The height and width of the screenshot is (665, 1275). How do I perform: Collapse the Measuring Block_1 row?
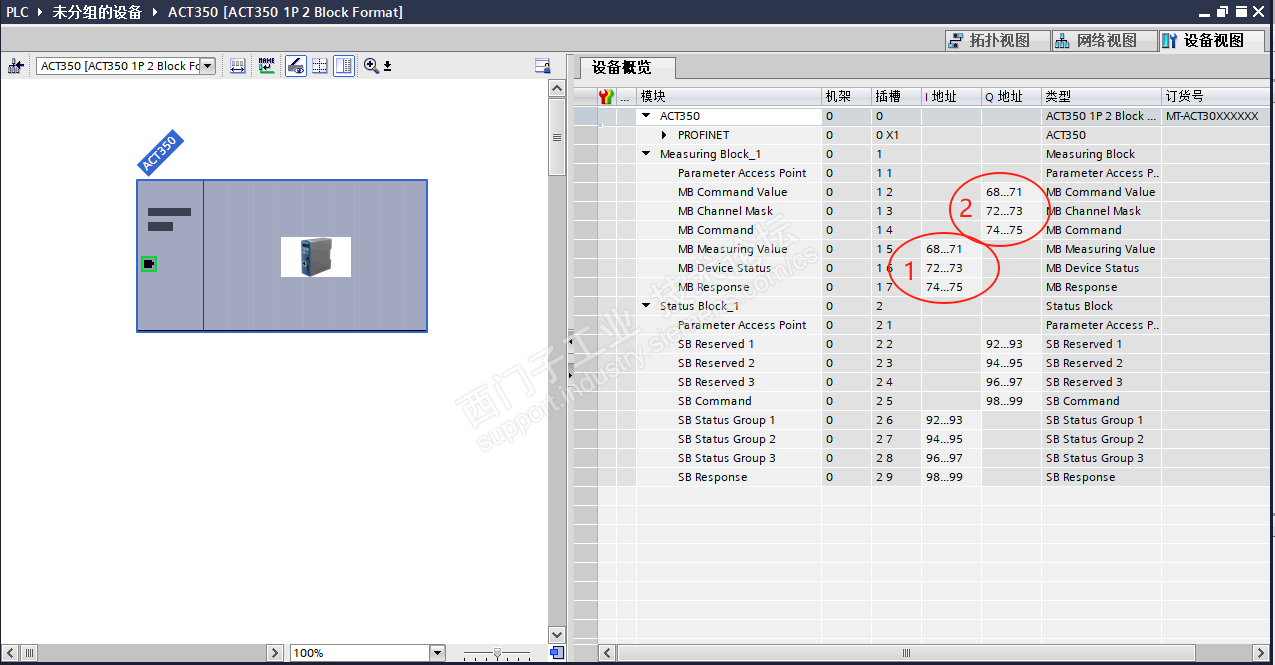point(646,154)
